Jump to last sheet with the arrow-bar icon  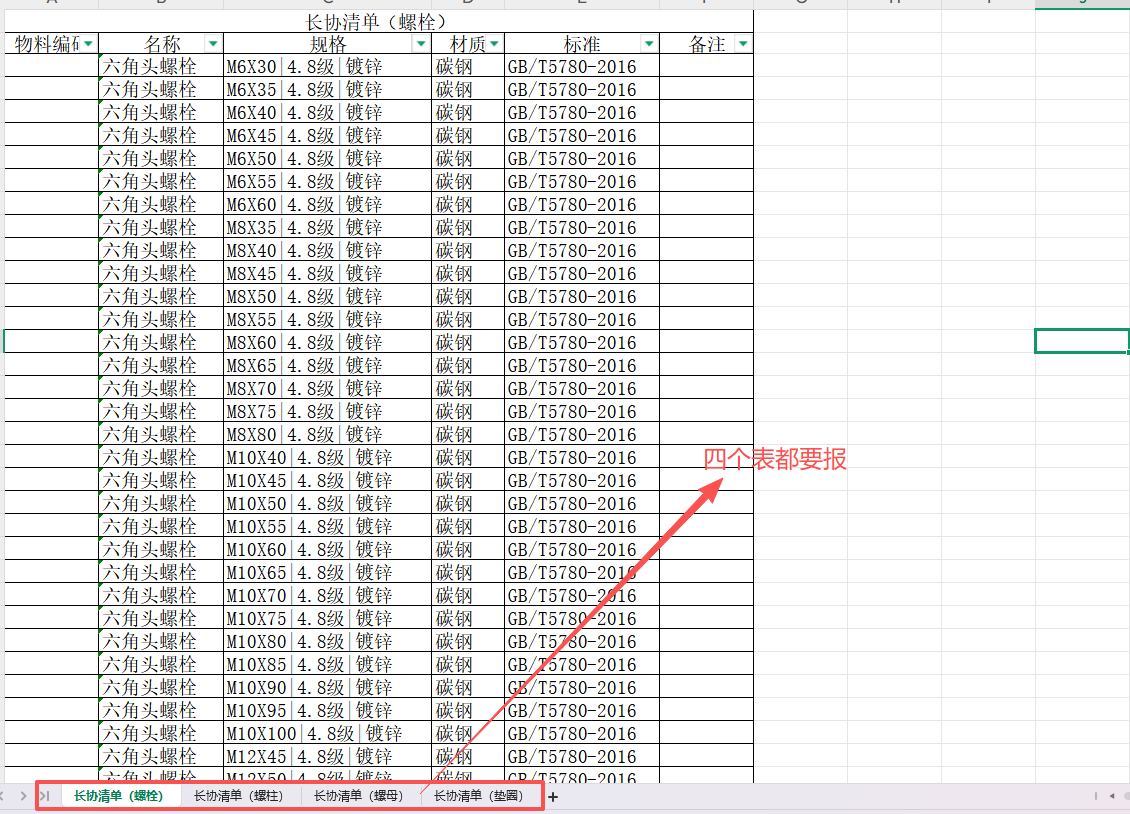point(45,796)
